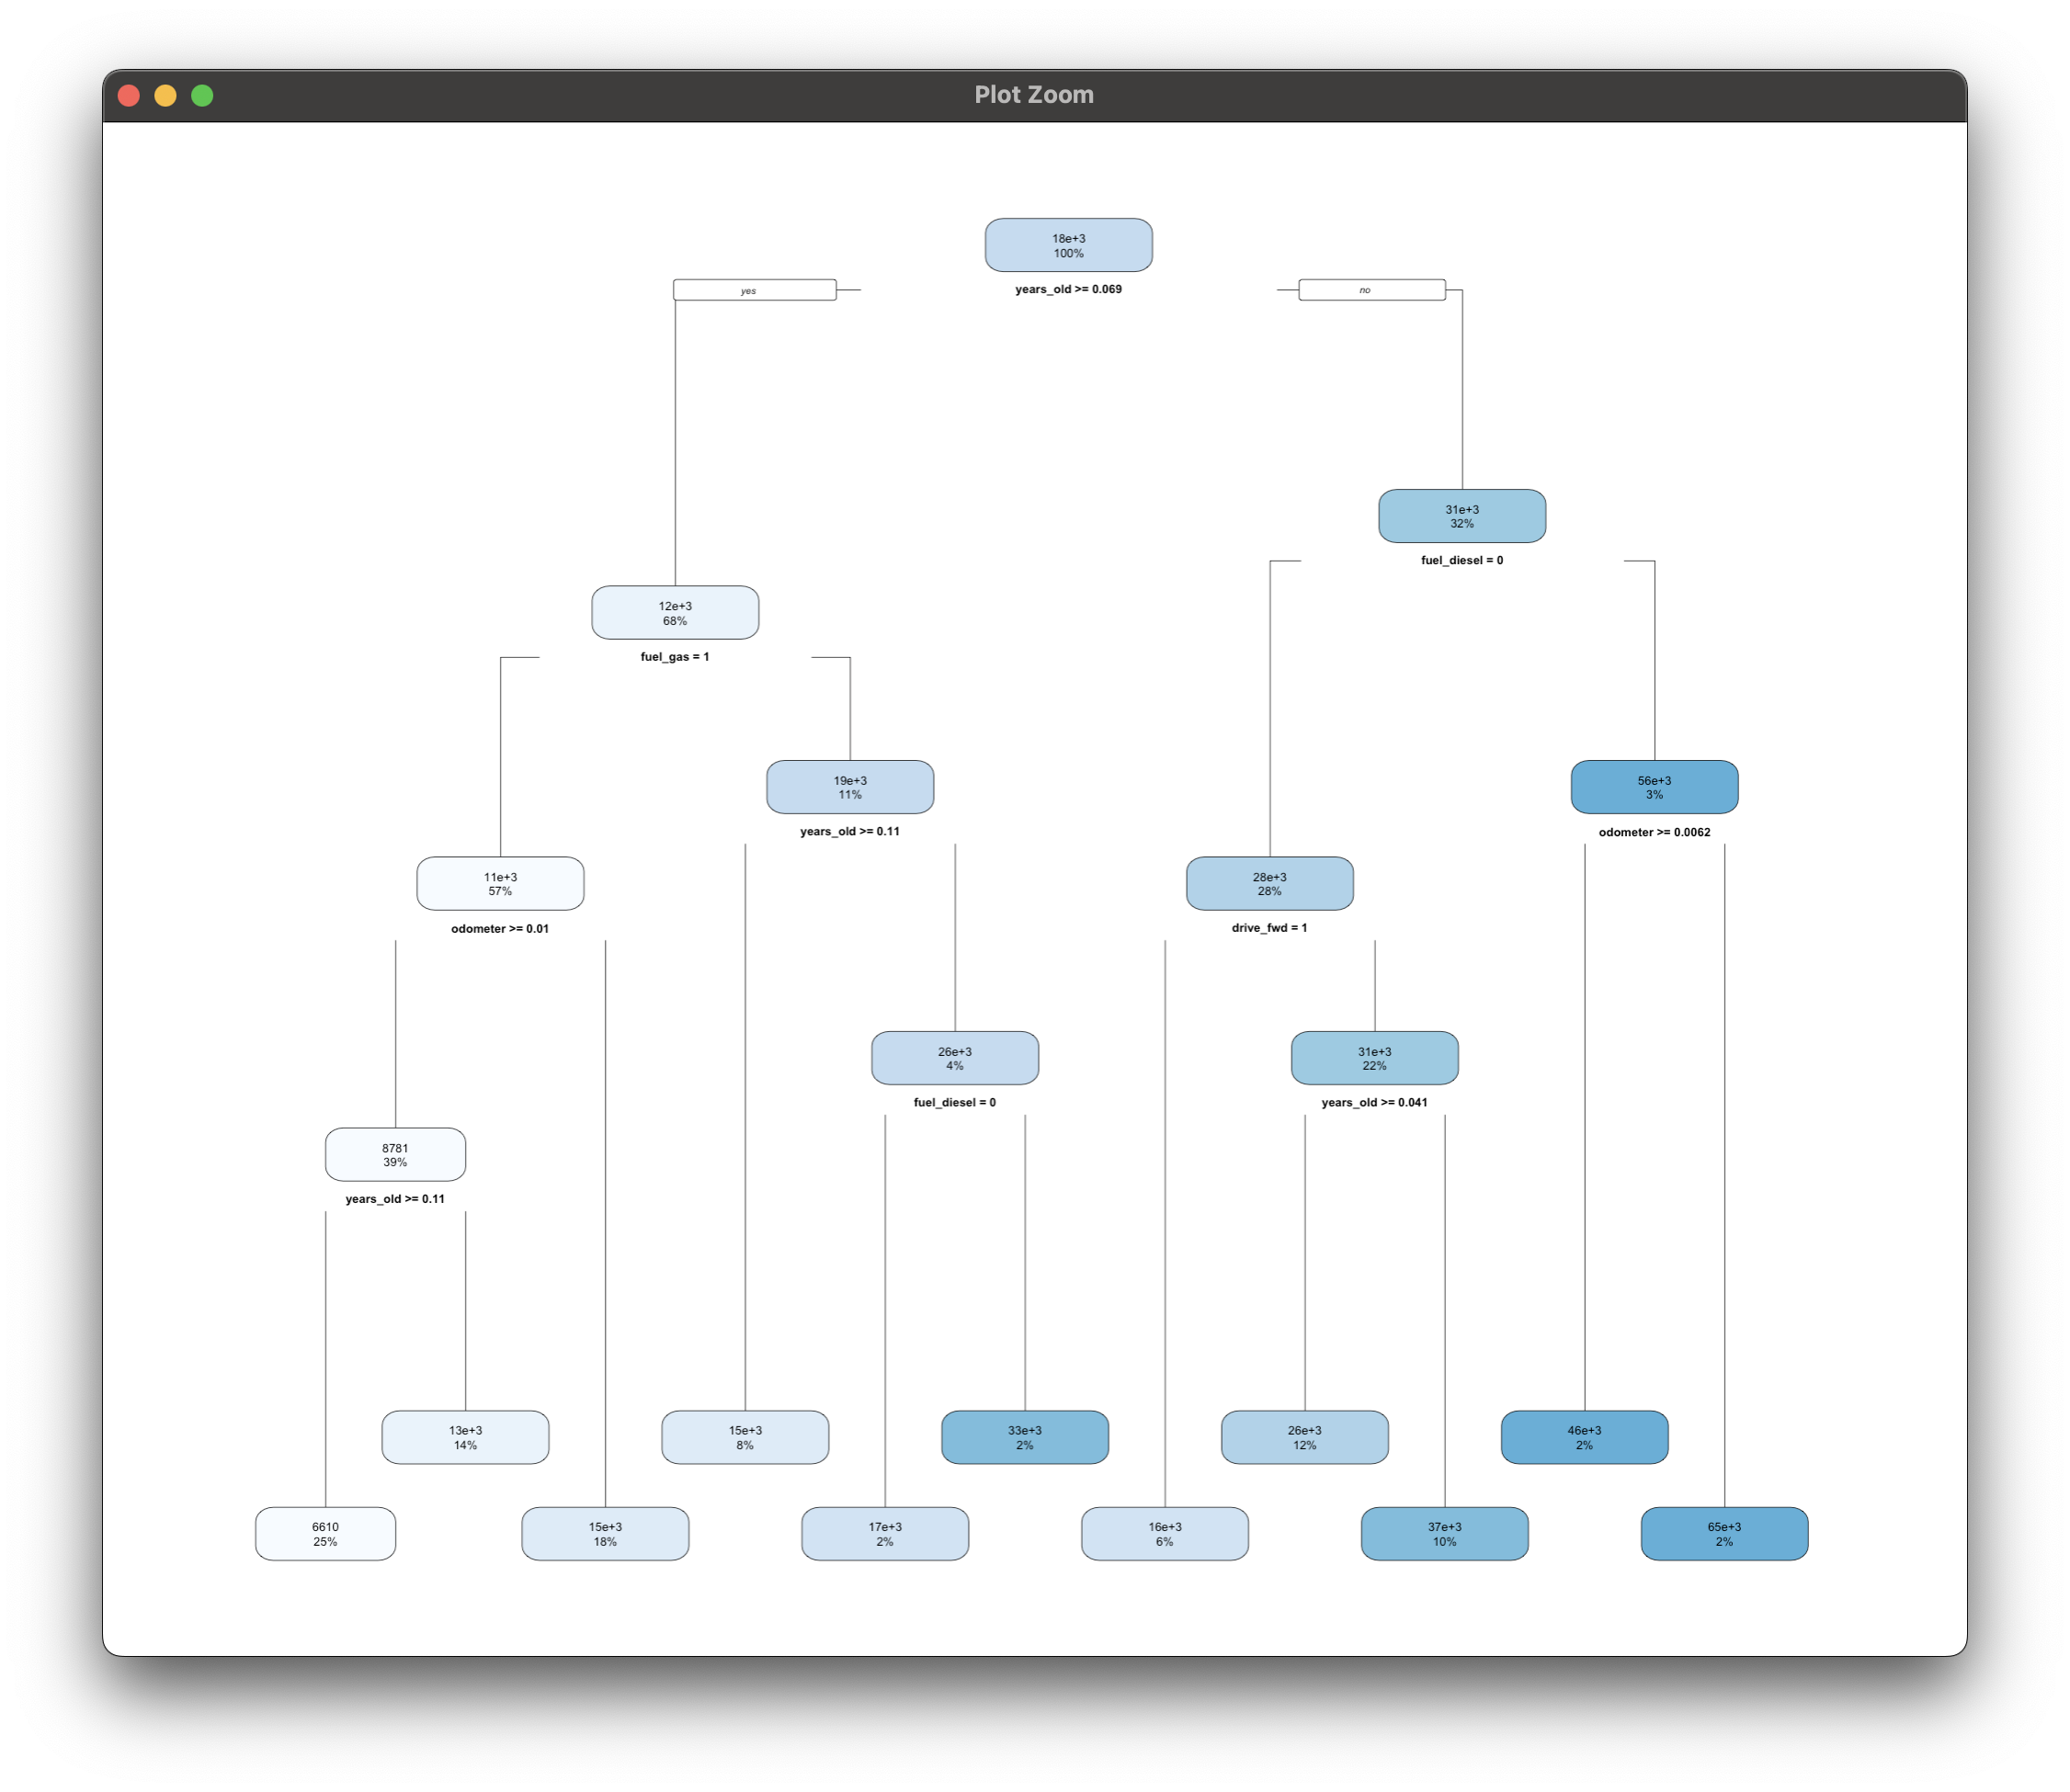Close the Plot Zoom window
The image size is (2070, 1792).
point(129,95)
